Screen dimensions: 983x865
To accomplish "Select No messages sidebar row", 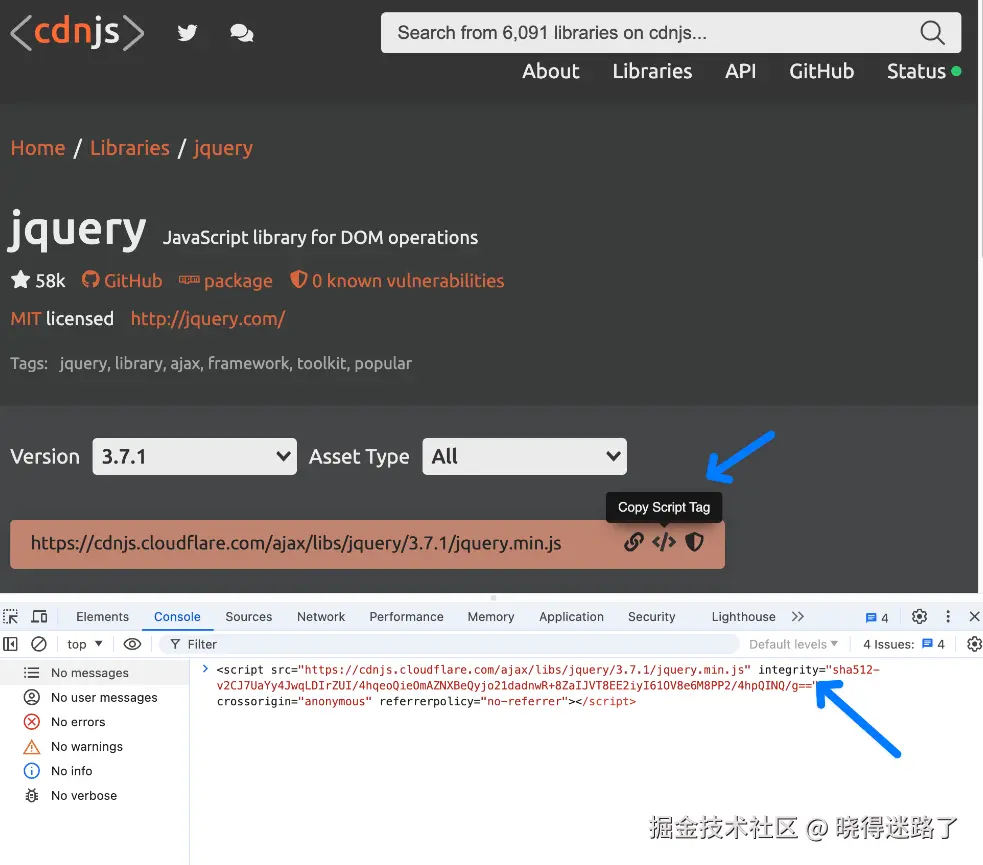I will point(94,673).
